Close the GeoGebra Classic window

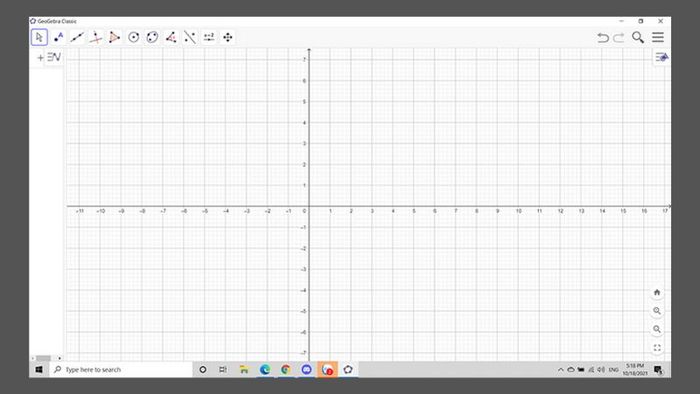pyautogui.click(x=660, y=21)
